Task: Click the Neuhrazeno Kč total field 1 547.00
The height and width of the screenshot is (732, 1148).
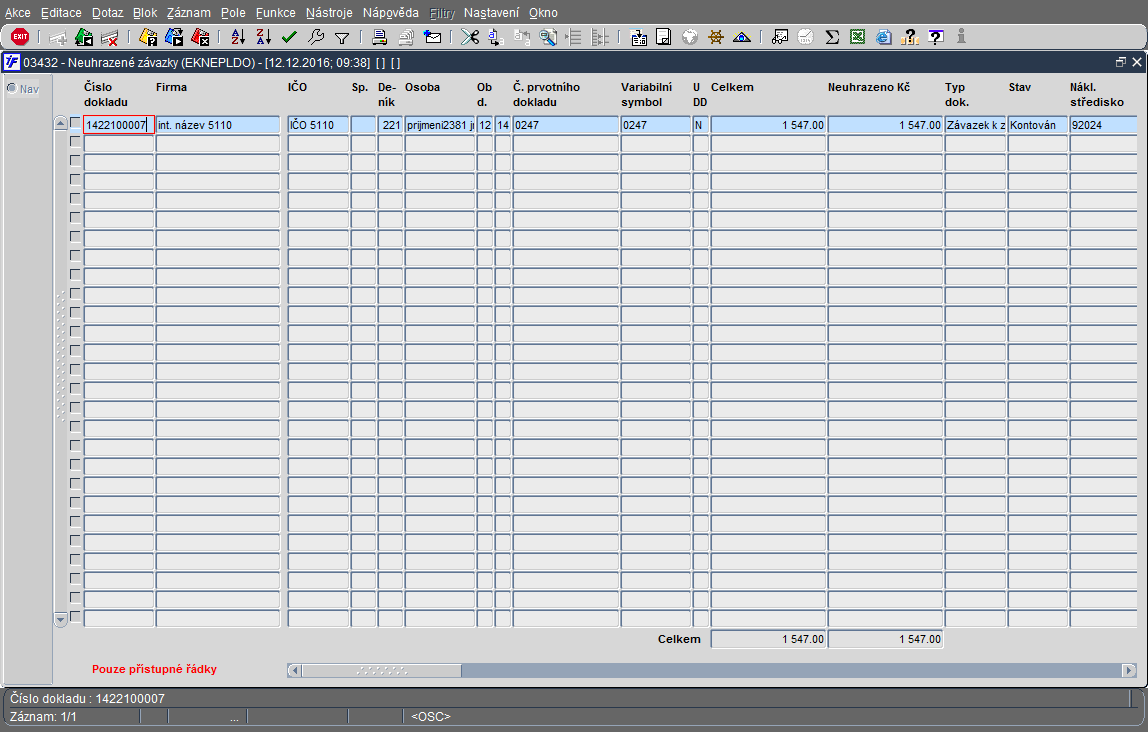Action: click(x=885, y=639)
